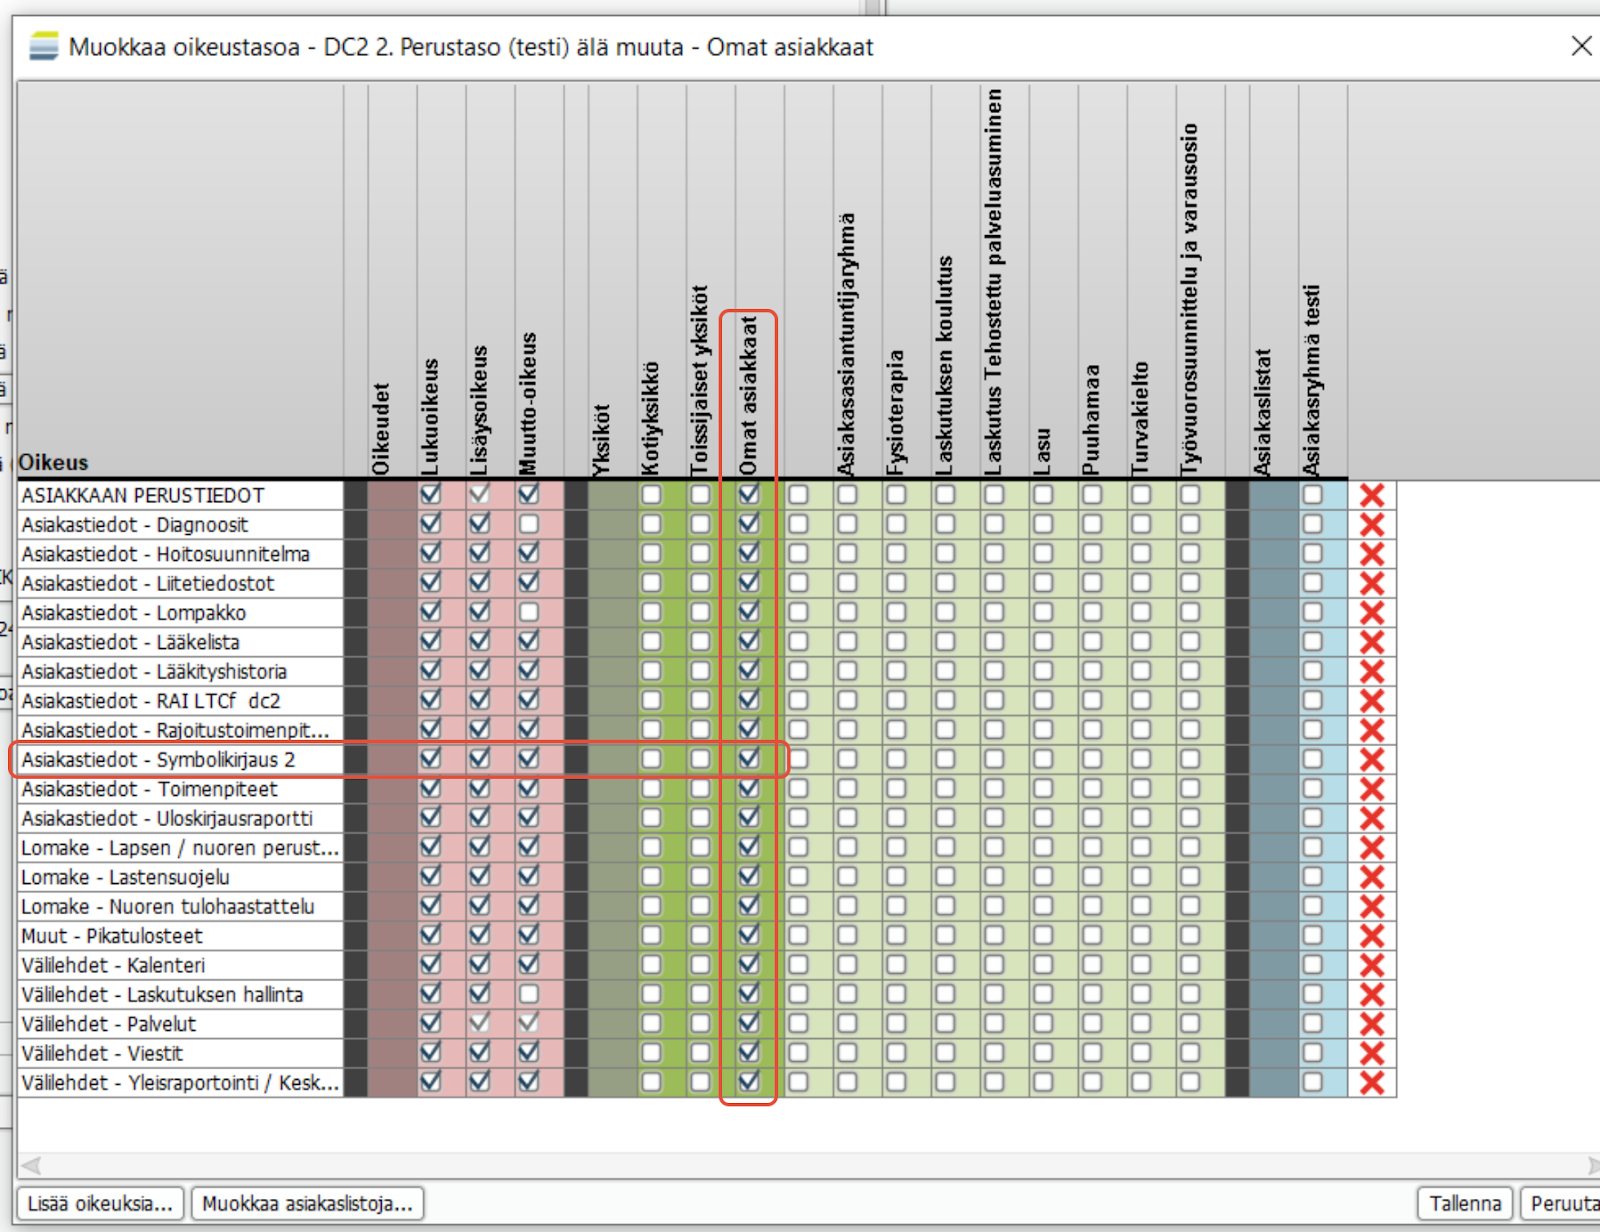Remove Välilehdet - Kalenteri row

[1372, 965]
